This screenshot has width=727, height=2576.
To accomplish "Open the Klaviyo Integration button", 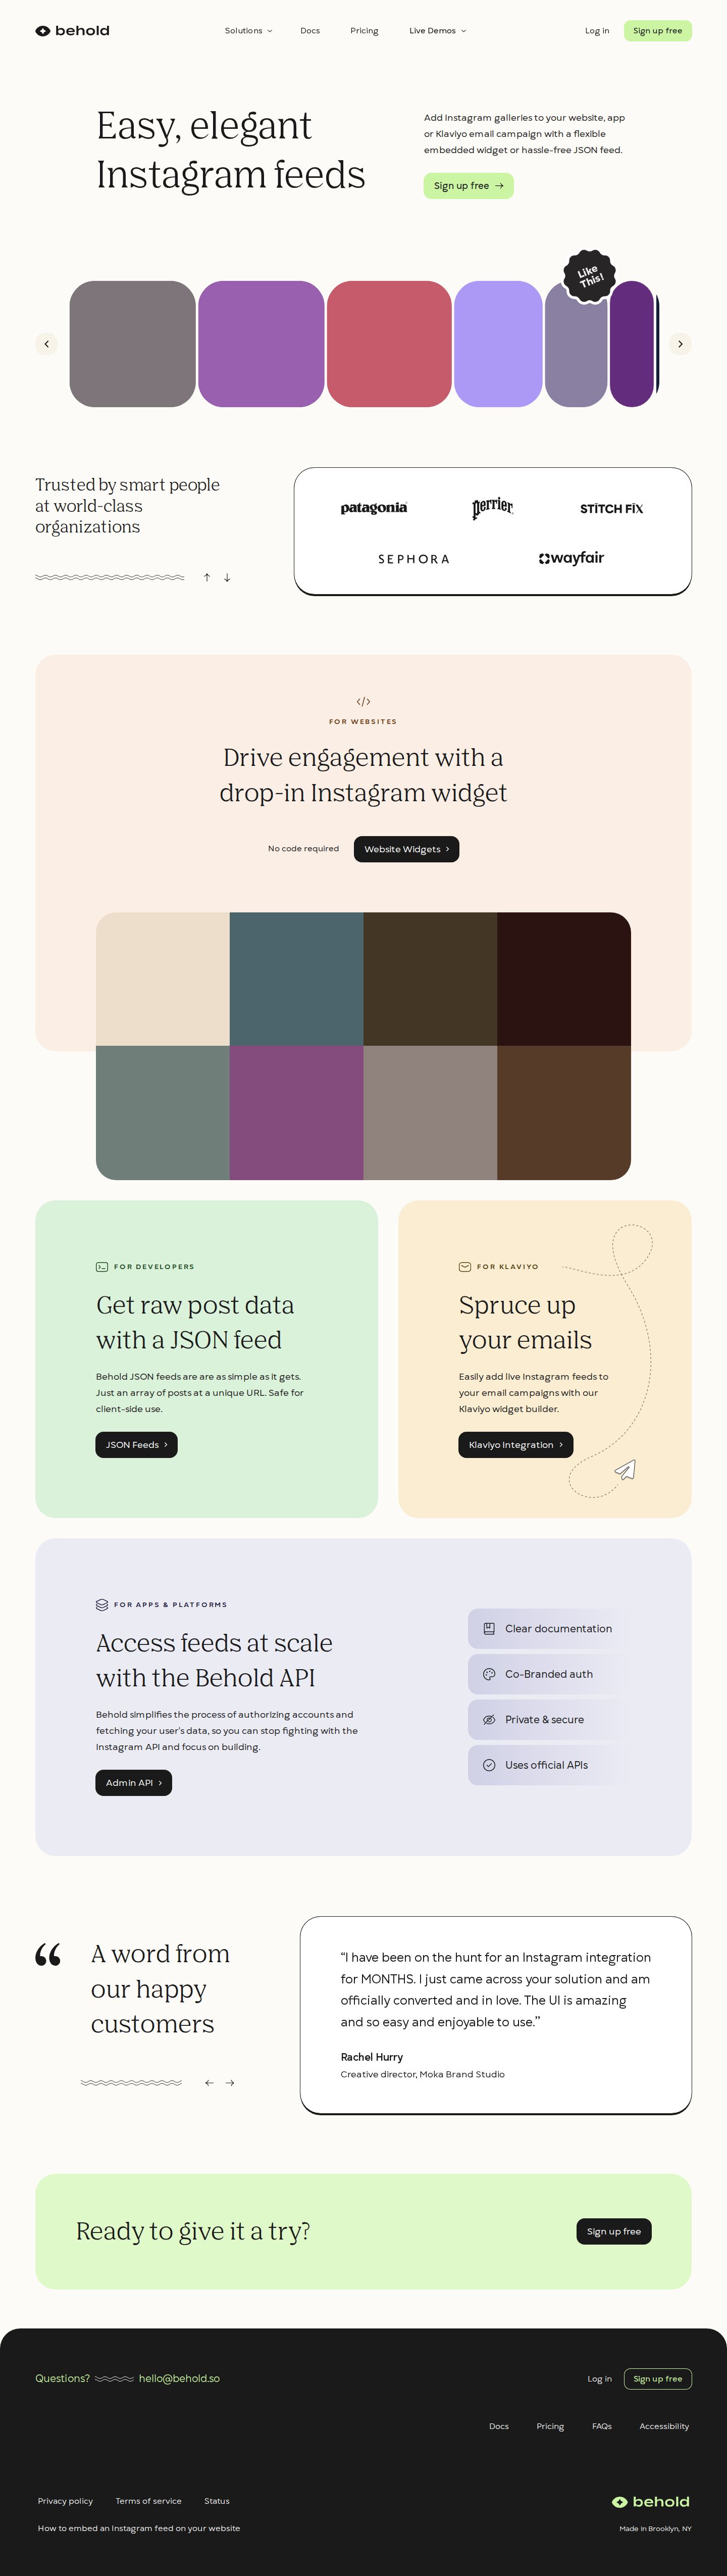I will click(x=516, y=1444).
